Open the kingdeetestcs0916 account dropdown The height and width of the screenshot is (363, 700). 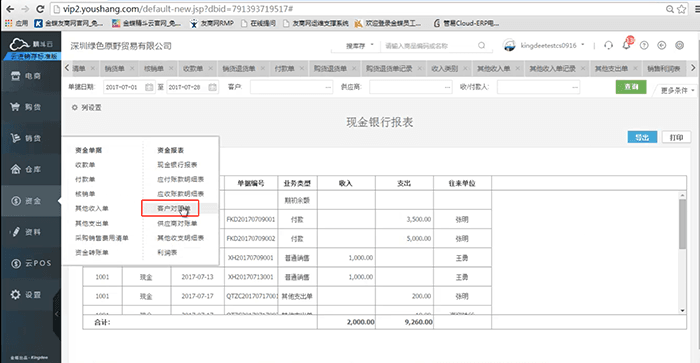(553, 45)
